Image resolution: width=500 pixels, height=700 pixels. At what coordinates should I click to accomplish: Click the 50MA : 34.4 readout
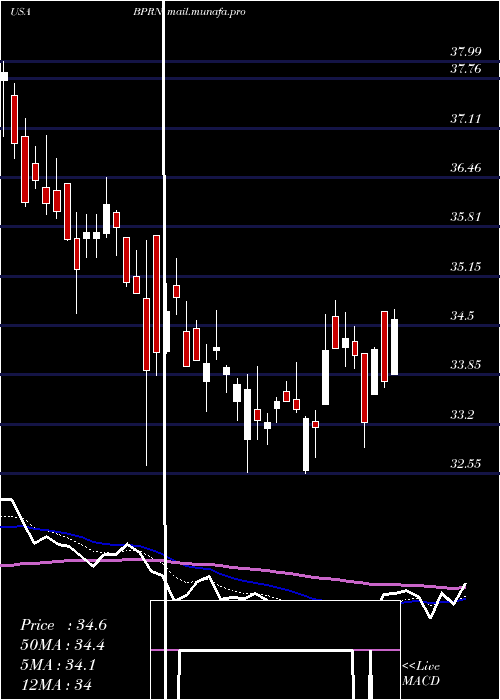63,645
